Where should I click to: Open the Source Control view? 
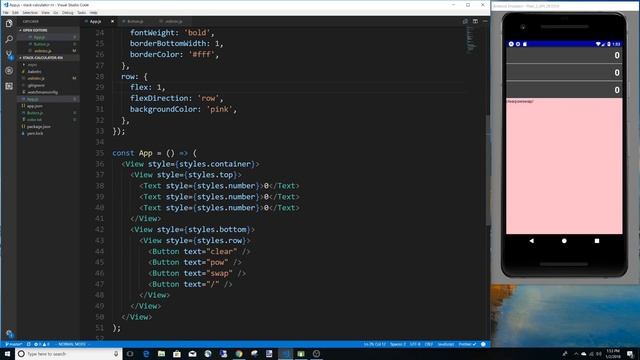pyautogui.click(x=9, y=55)
